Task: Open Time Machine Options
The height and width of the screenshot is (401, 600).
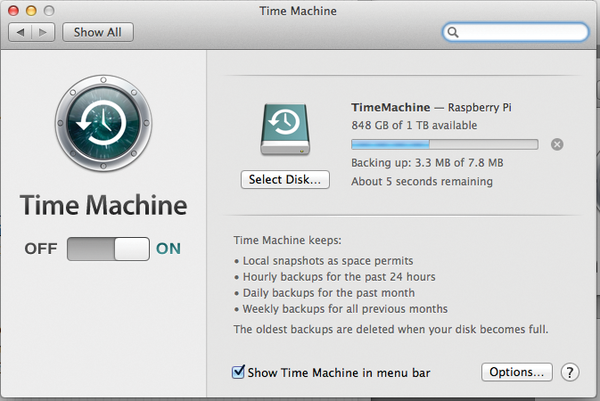Action: pyautogui.click(x=517, y=372)
